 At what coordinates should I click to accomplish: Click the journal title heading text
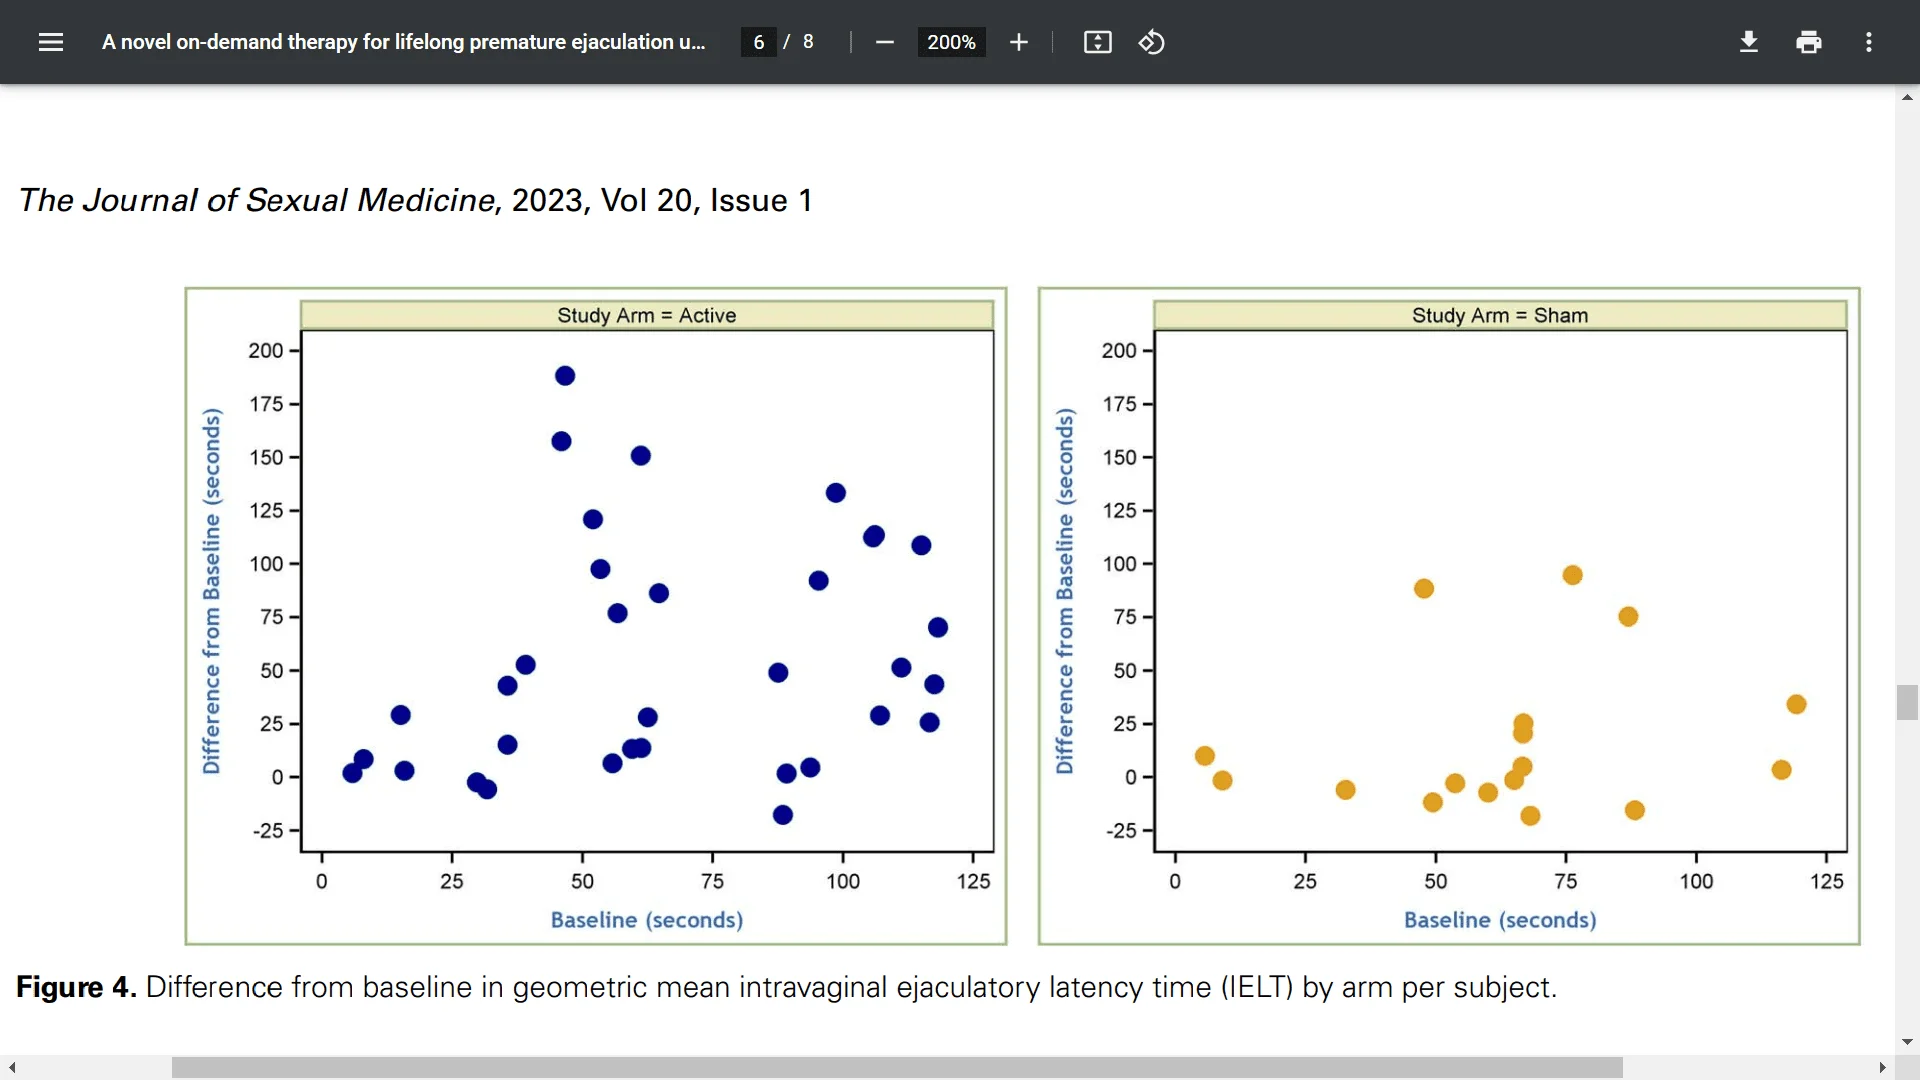tap(415, 200)
